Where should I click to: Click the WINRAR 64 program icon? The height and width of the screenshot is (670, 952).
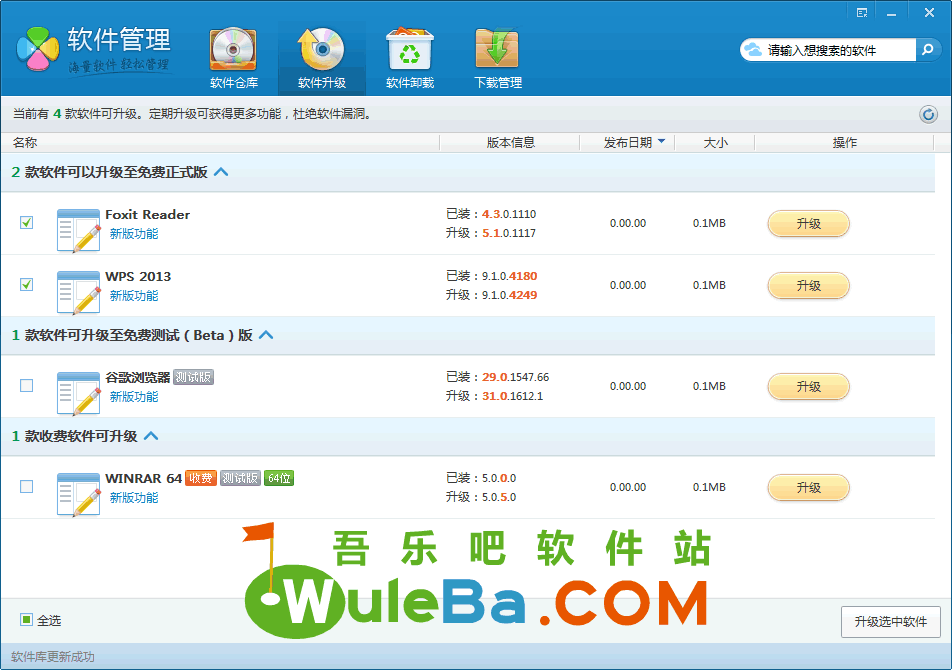pyautogui.click(x=78, y=495)
